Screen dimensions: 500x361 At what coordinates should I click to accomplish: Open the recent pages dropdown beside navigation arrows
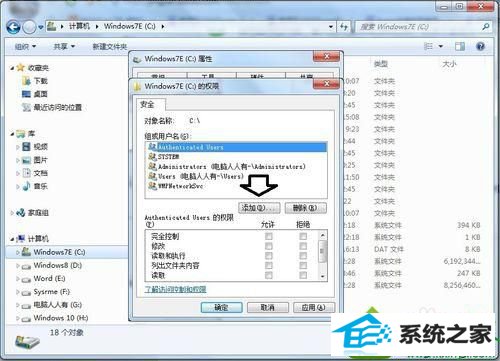pos(40,27)
